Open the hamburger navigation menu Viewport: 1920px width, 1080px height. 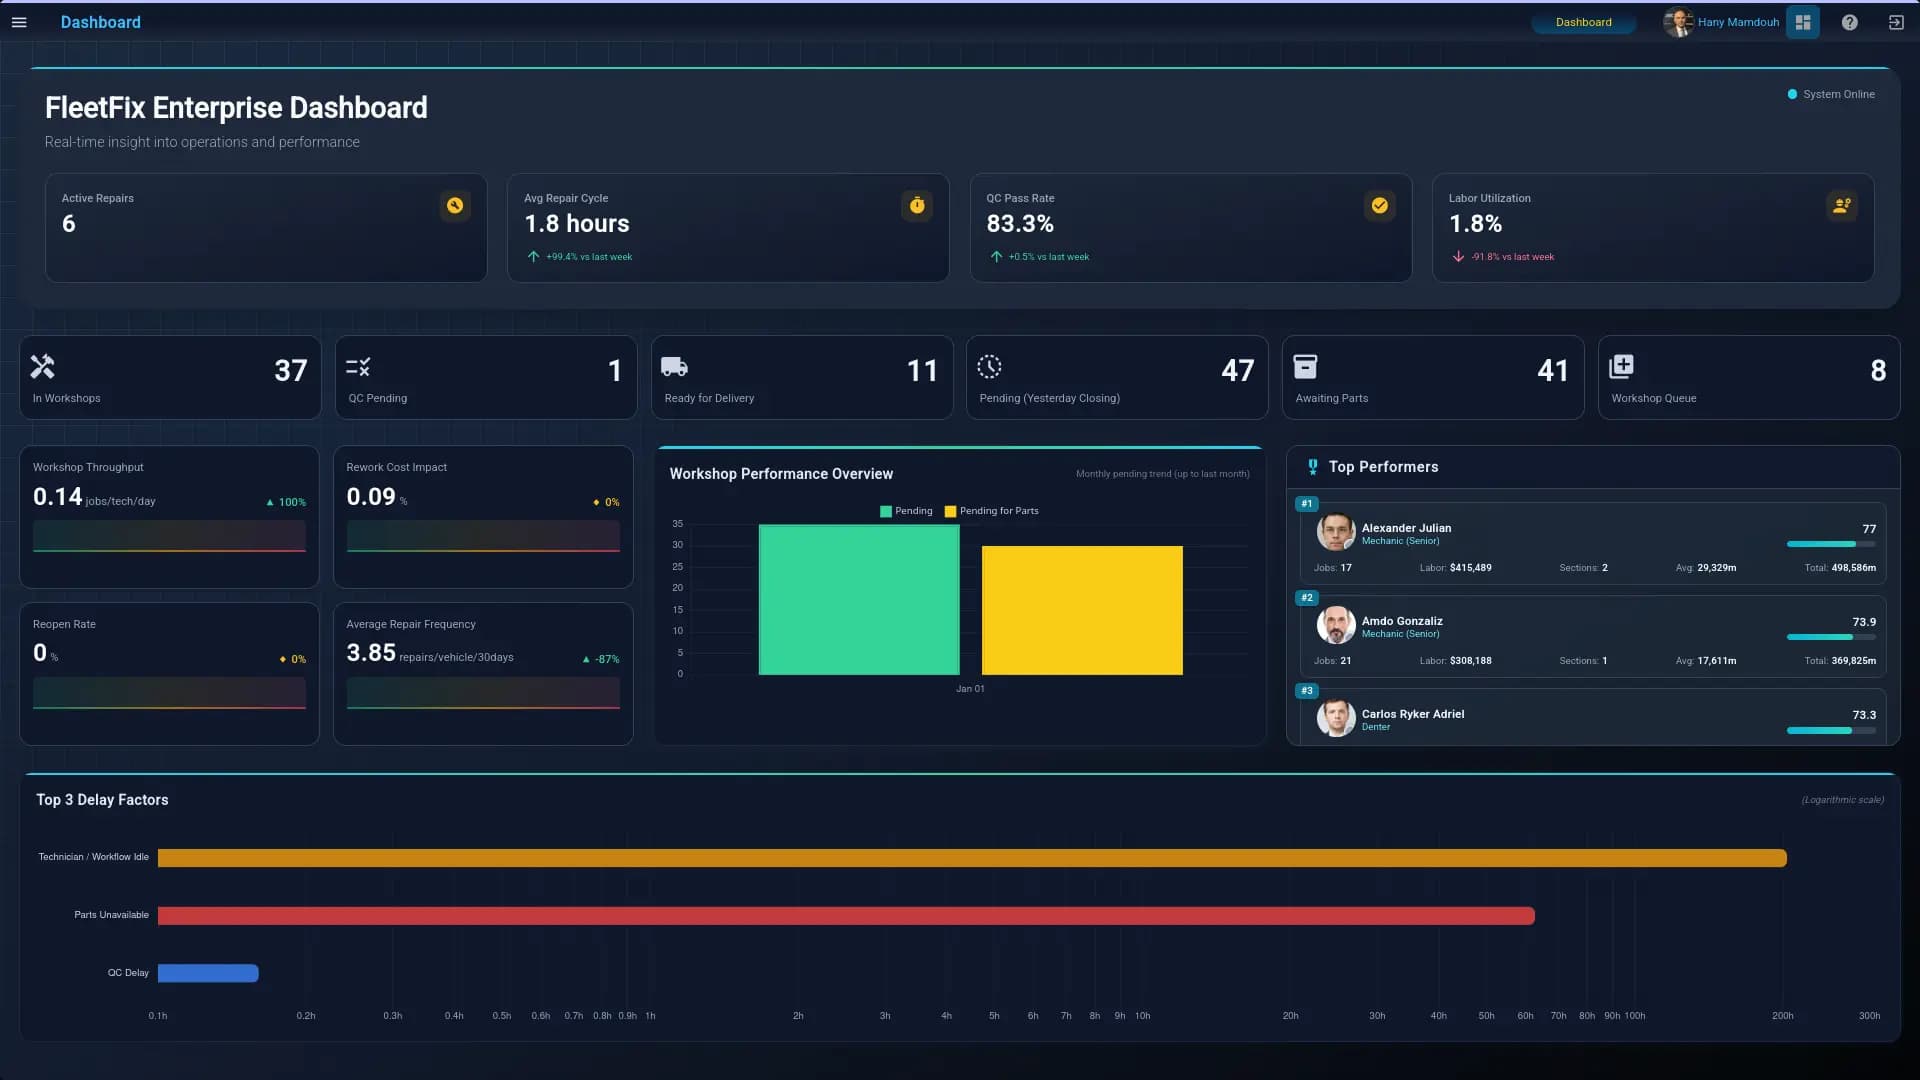point(19,22)
